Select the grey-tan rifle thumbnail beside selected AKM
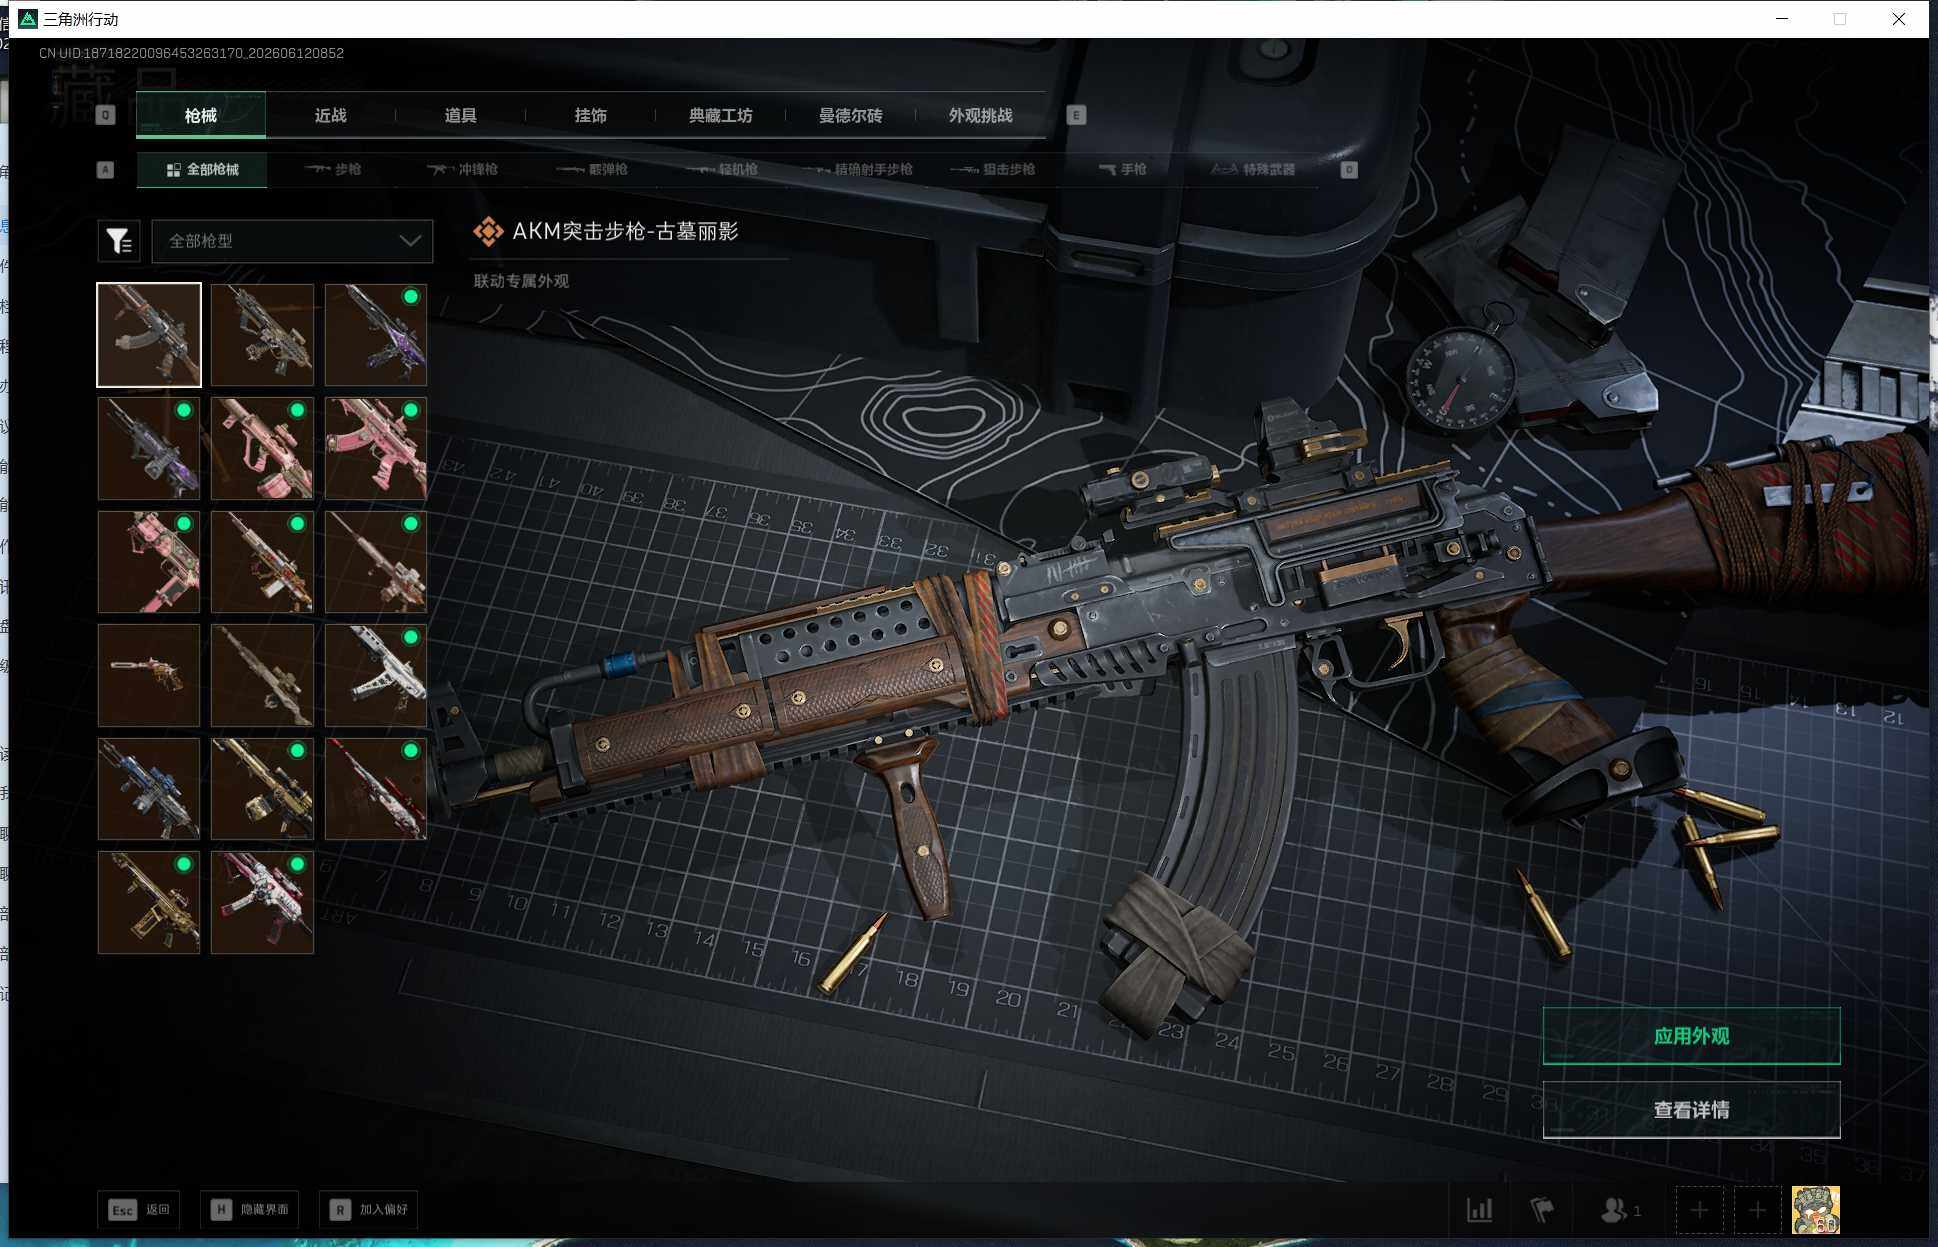 (262, 335)
